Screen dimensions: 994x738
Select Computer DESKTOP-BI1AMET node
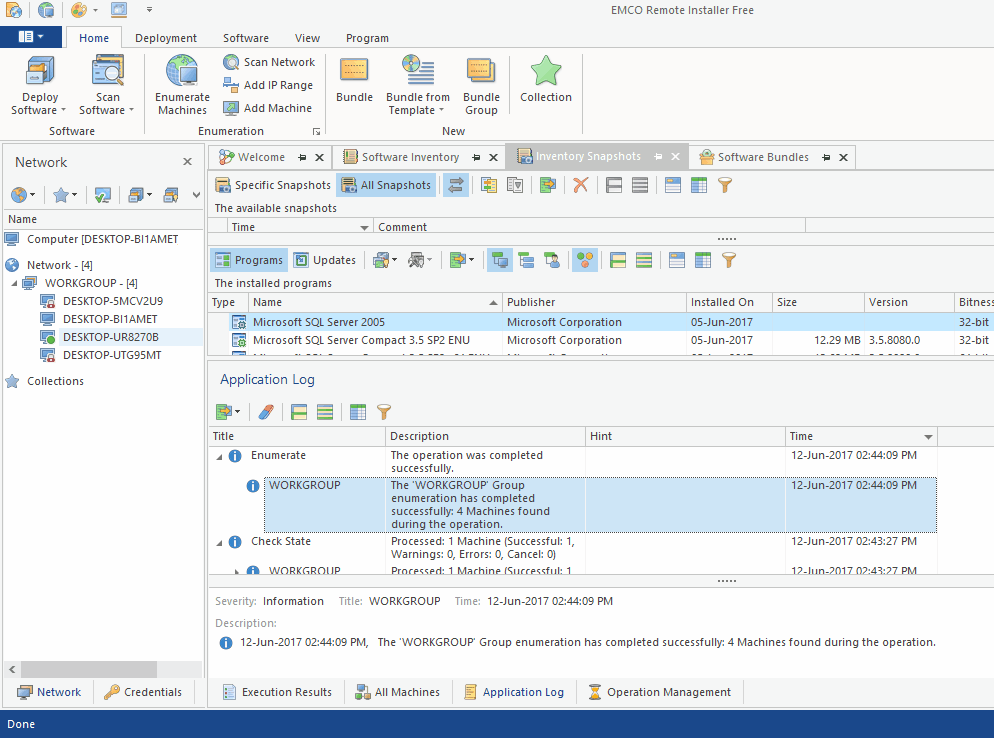103,240
